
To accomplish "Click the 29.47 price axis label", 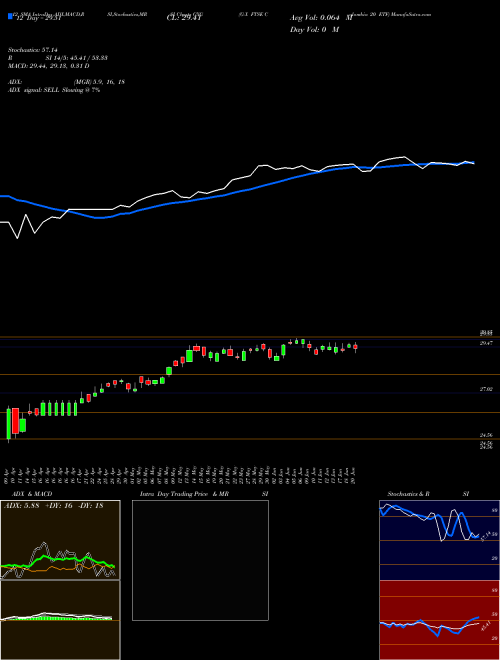I will pos(486,343).
